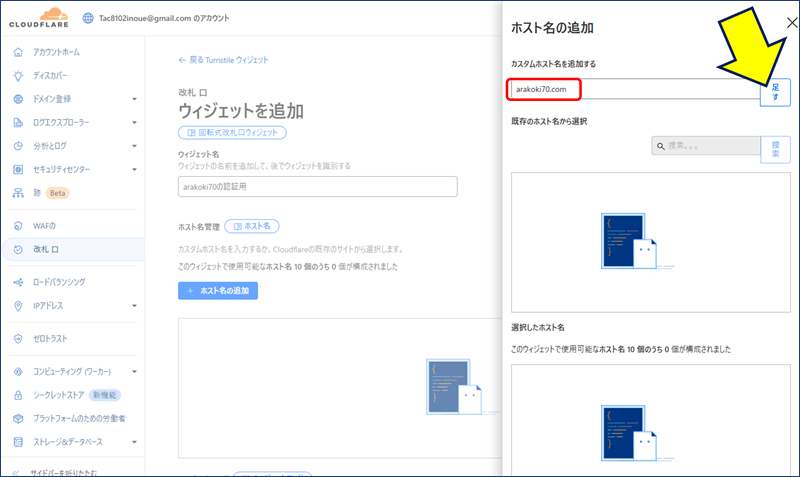The image size is (800, 477).
Task: Open アカウントホーム in sidebar
Action: pyautogui.click(x=56, y=52)
